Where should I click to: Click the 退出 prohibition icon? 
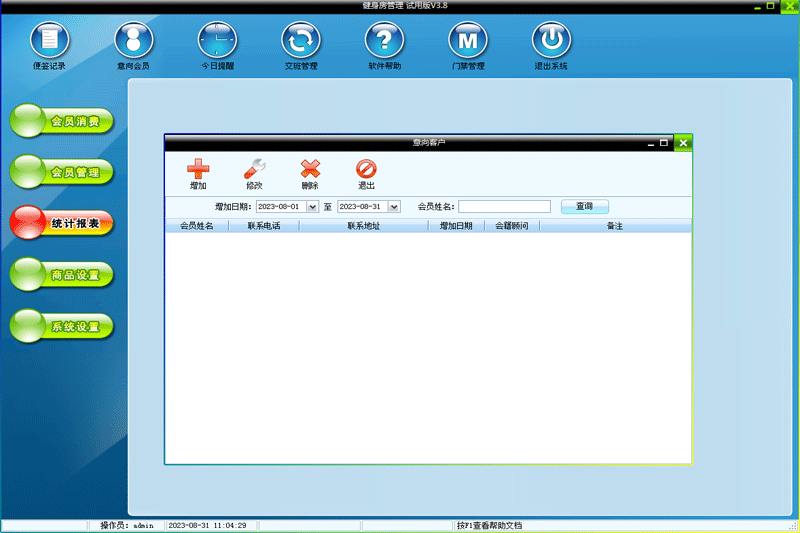pos(366,169)
